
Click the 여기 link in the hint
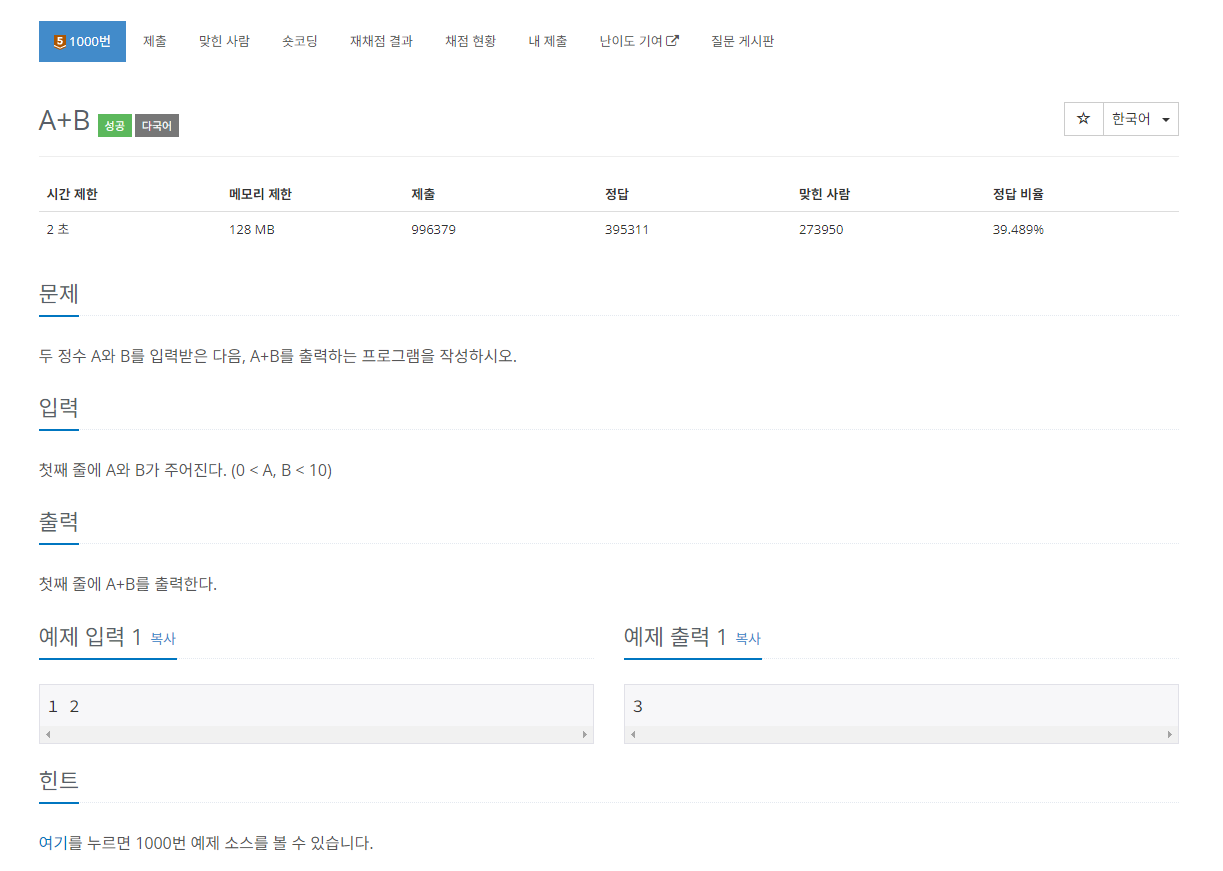(52, 843)
